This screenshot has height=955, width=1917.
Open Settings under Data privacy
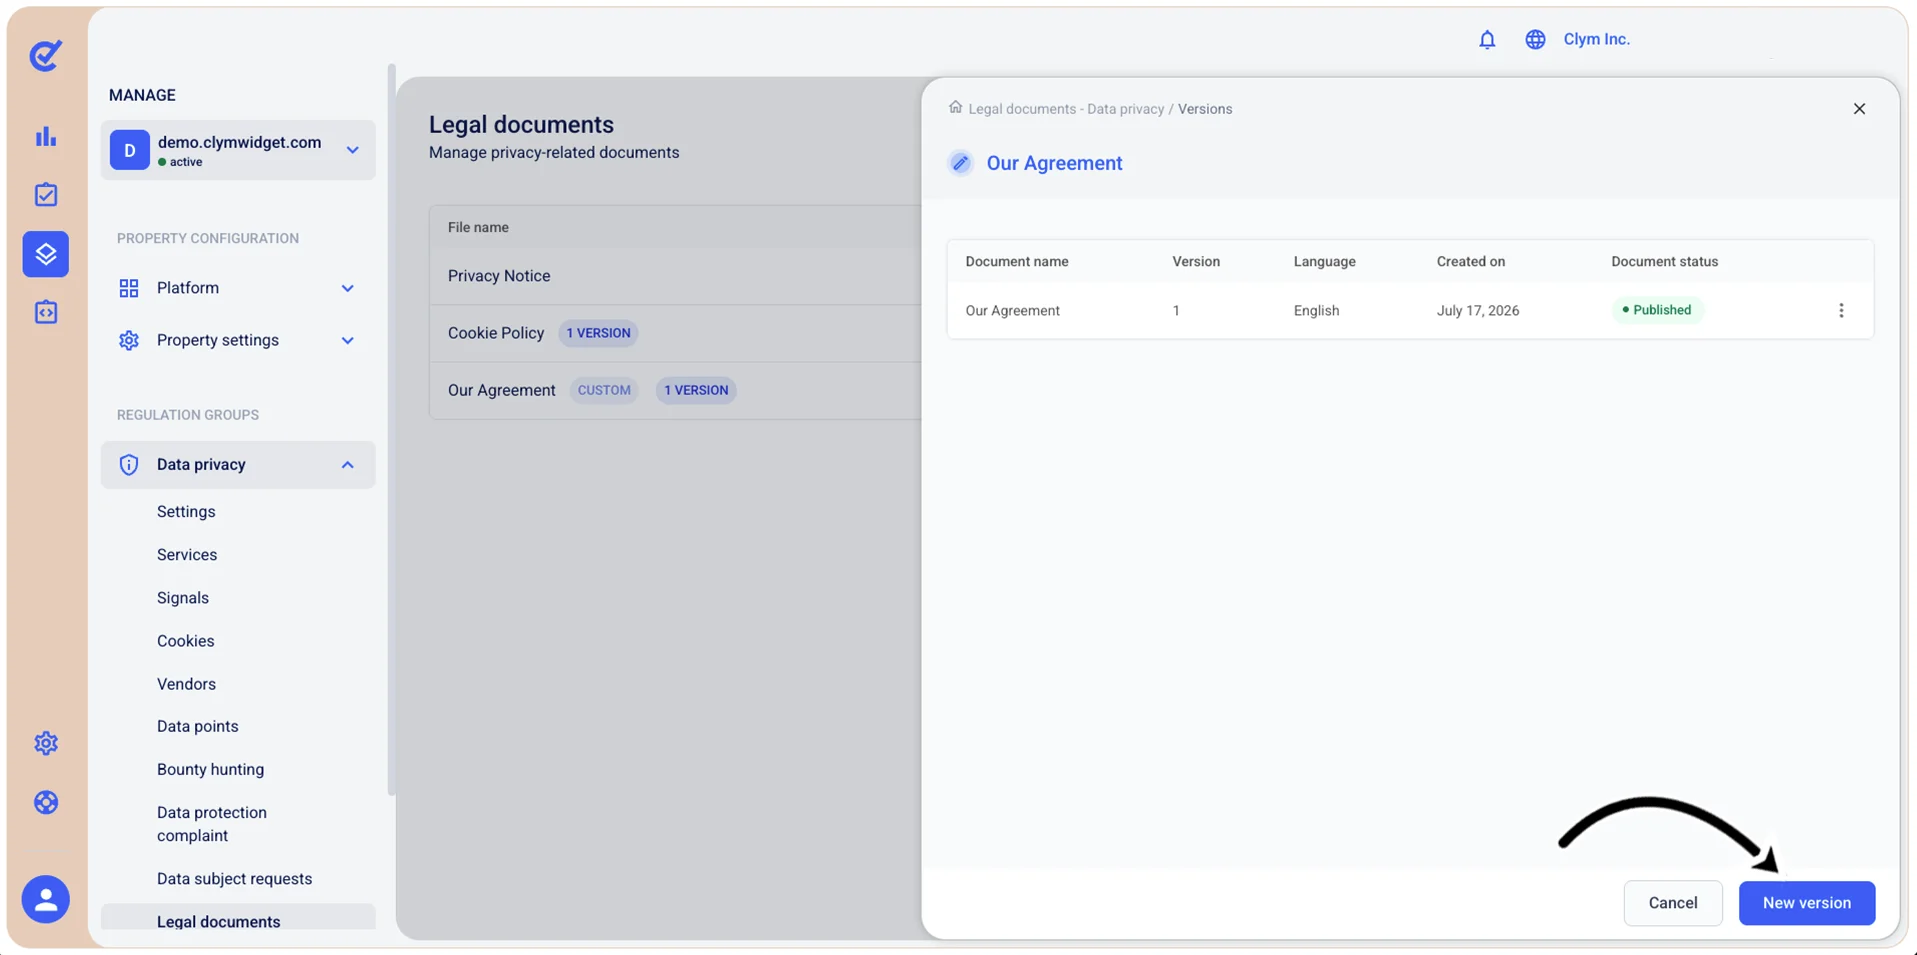186,511
